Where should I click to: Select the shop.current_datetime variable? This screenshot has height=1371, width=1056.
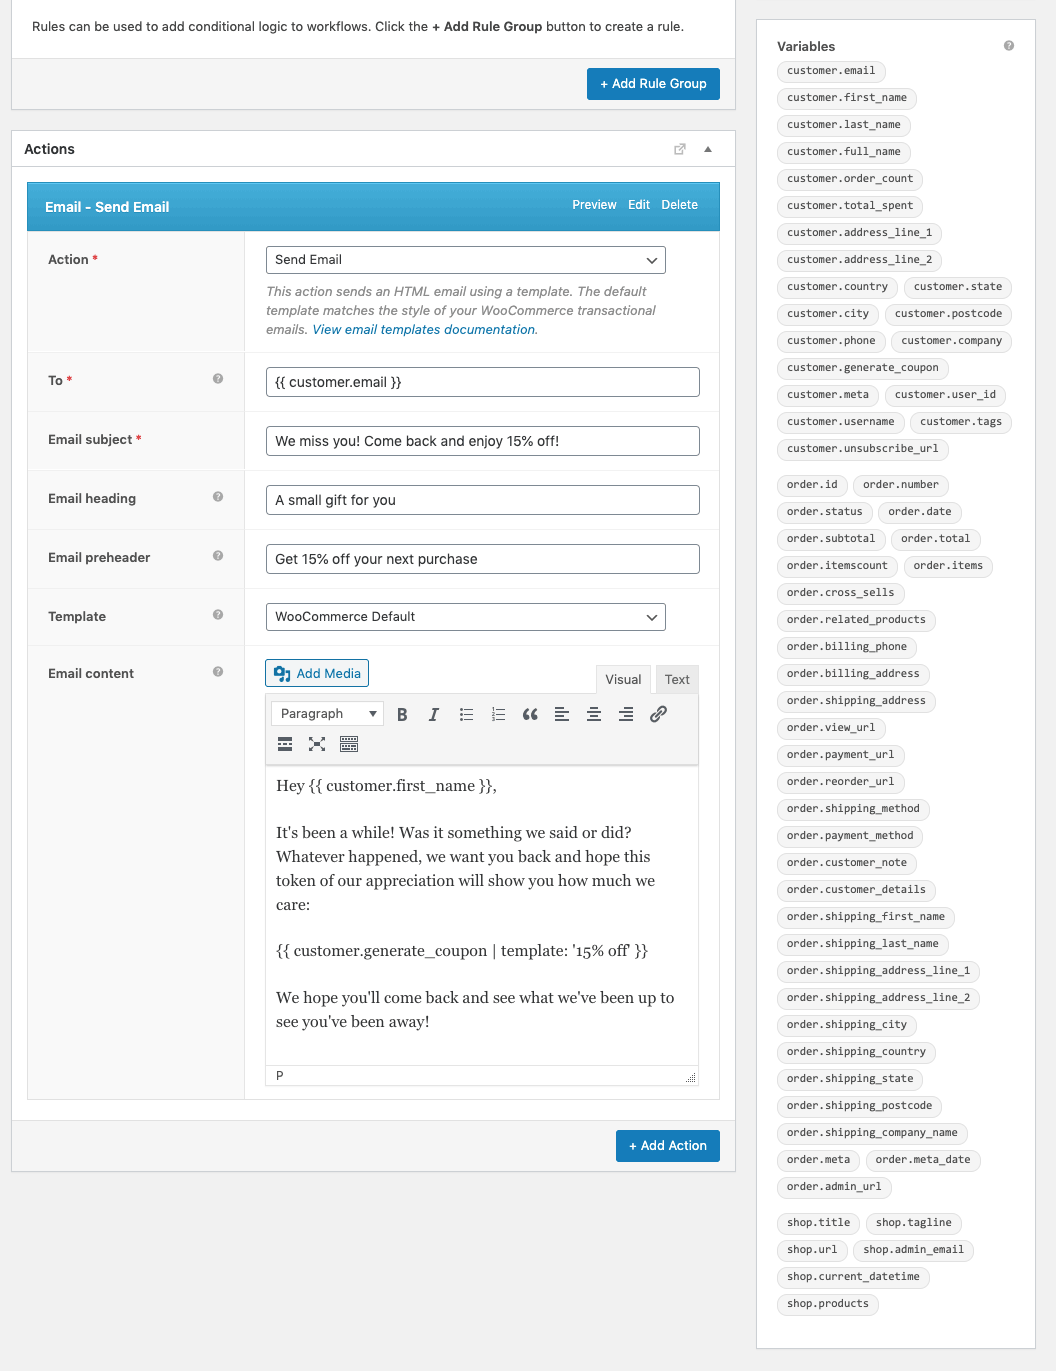[x=853, y=1277]
